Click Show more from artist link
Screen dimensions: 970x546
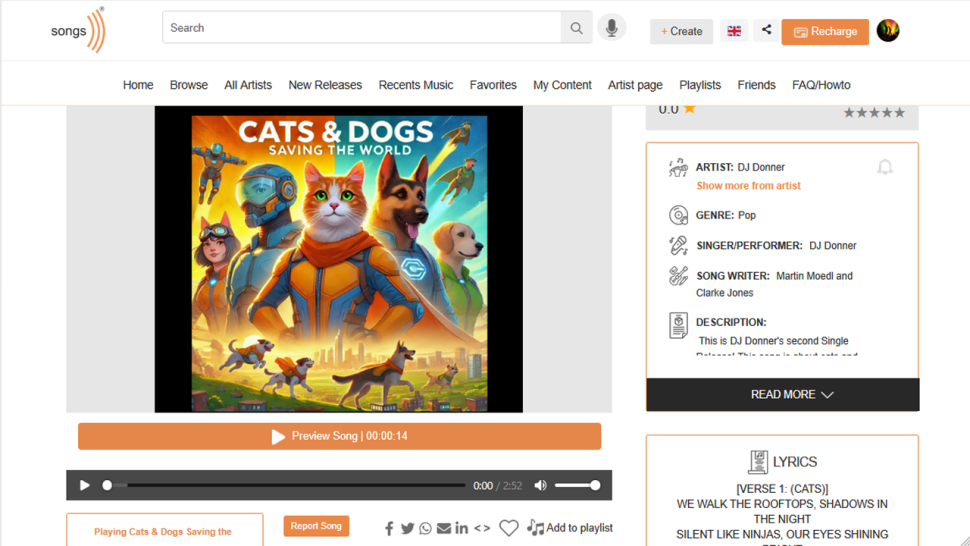(748, 186)
